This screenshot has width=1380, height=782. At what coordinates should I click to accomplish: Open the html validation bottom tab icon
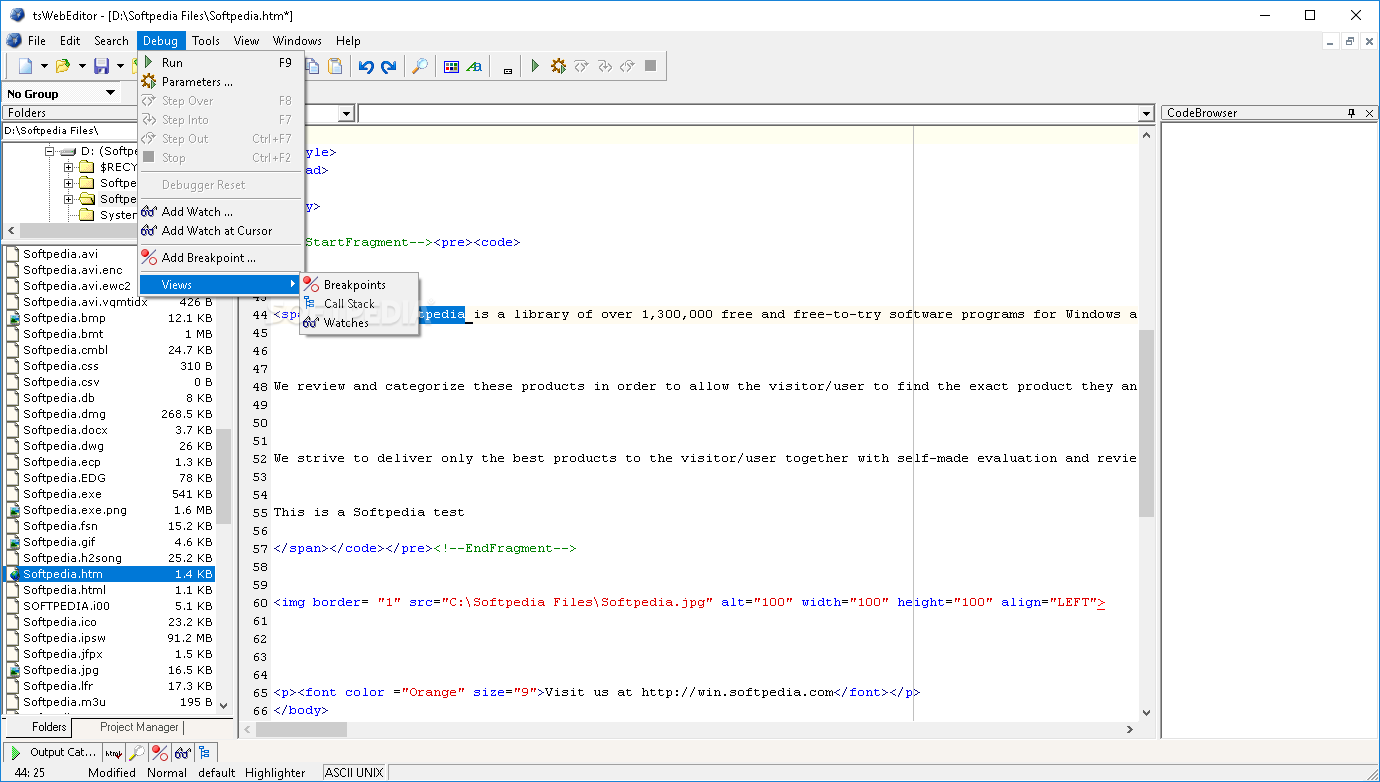tap(114, 752)
